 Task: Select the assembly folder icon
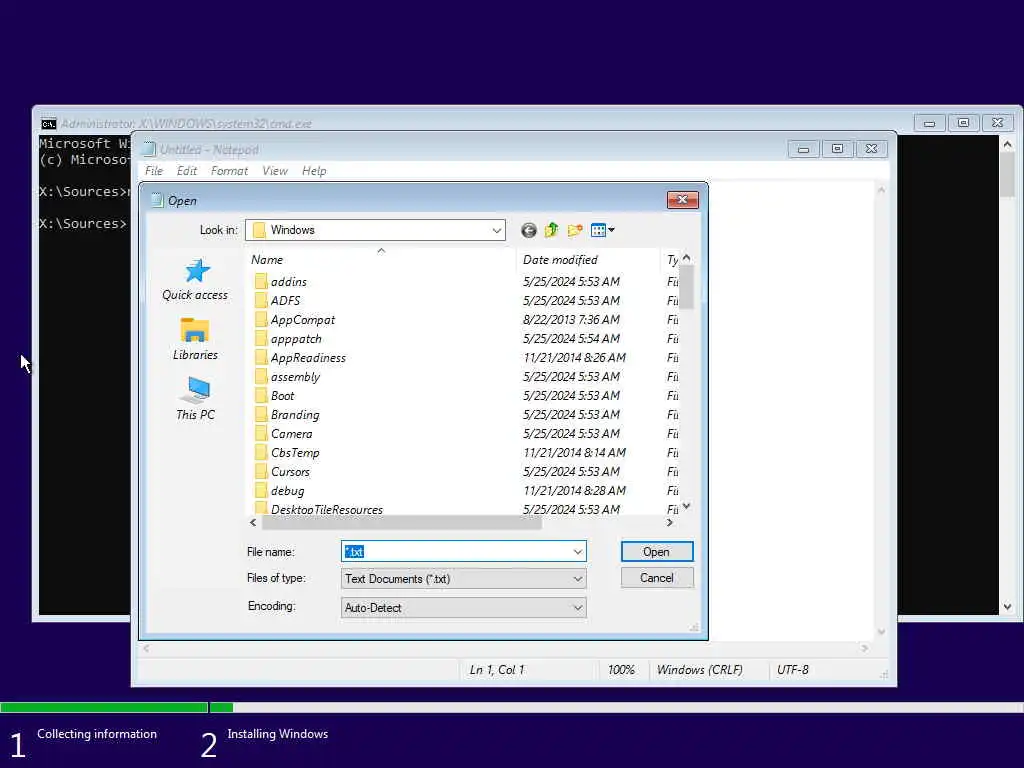pyautogui.click(x=261, y=376)
